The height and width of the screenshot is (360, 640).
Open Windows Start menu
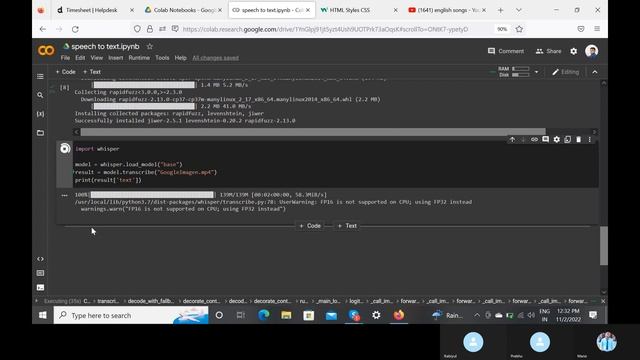coord(42,315)
